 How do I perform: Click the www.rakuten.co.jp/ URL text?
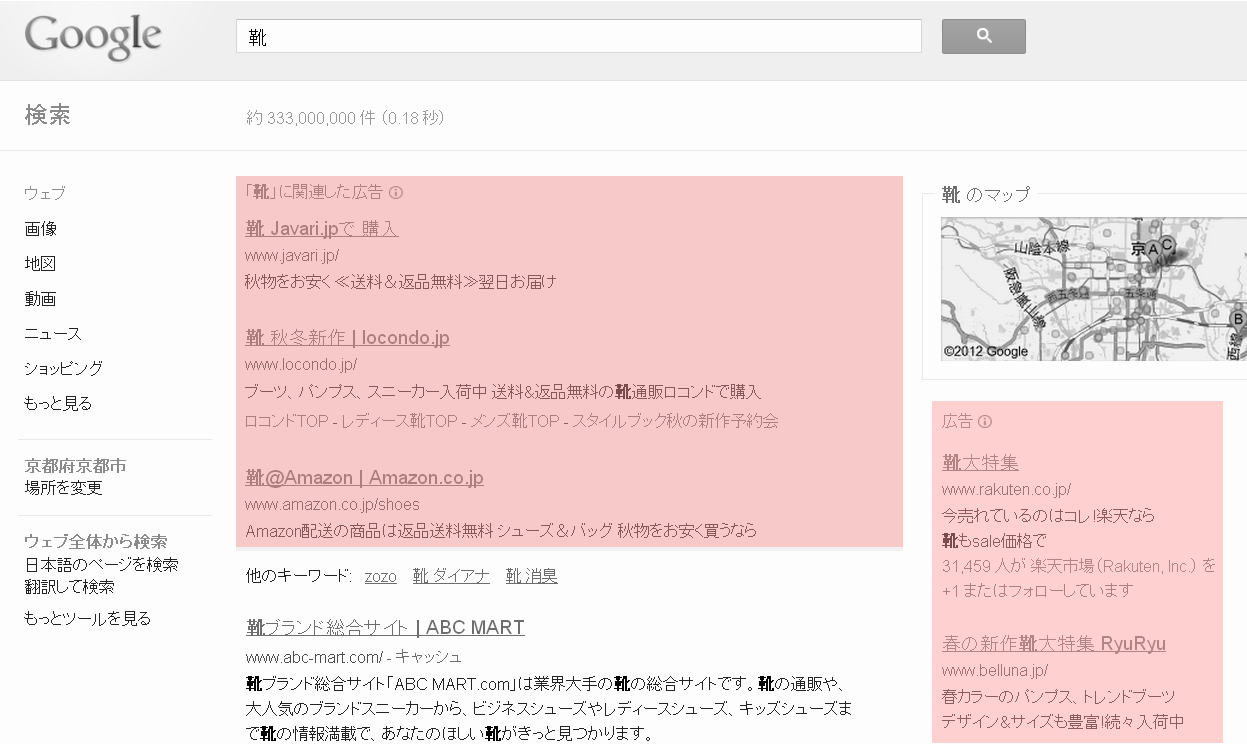coord(1007,489)
